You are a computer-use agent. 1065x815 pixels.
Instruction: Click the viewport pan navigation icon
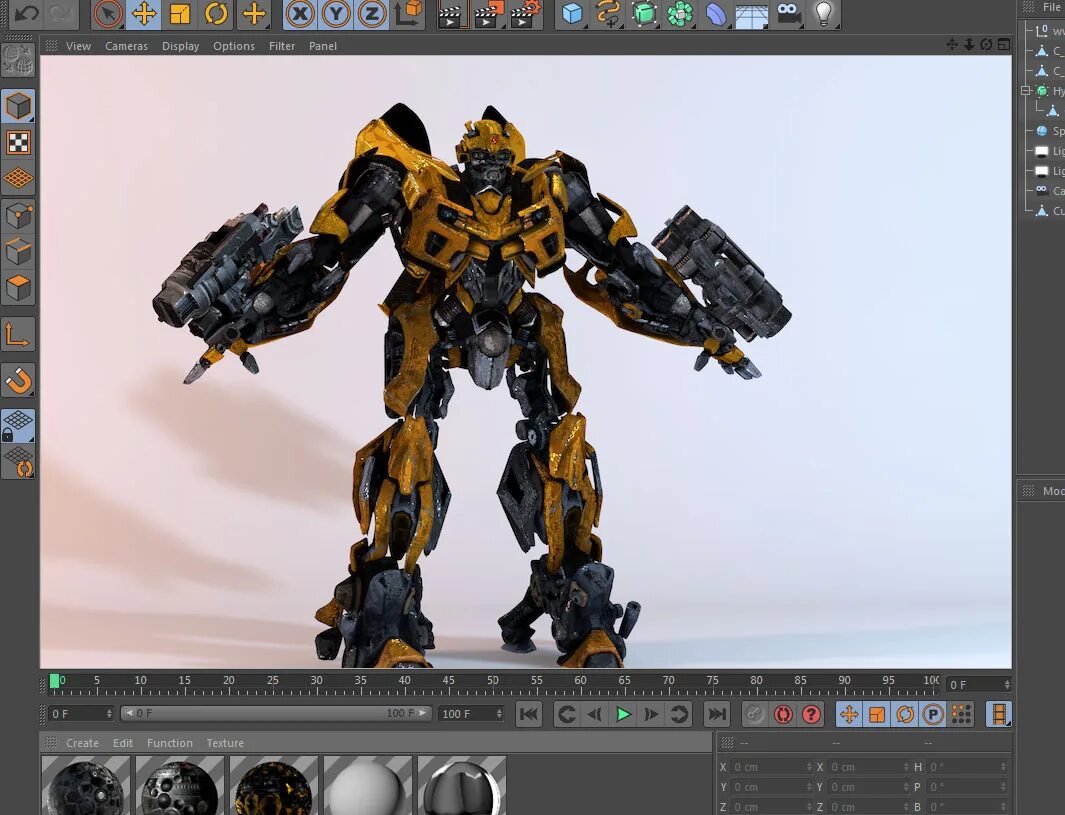tap(952, 45)
